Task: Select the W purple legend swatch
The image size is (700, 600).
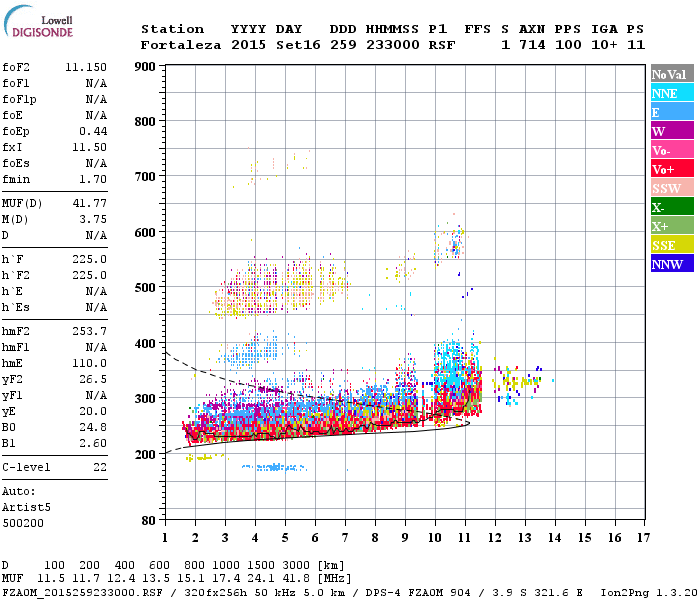Action: 672,131
